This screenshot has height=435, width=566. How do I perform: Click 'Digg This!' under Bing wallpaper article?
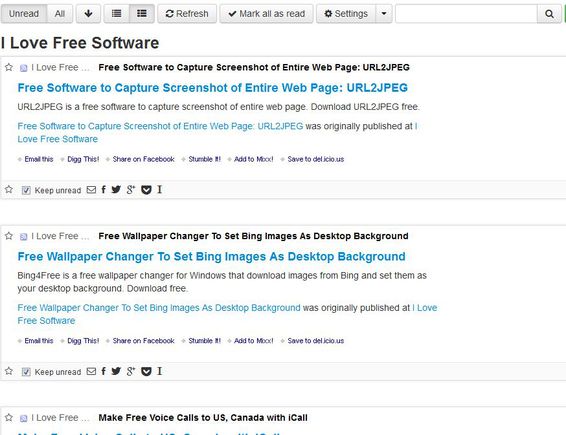83,341
